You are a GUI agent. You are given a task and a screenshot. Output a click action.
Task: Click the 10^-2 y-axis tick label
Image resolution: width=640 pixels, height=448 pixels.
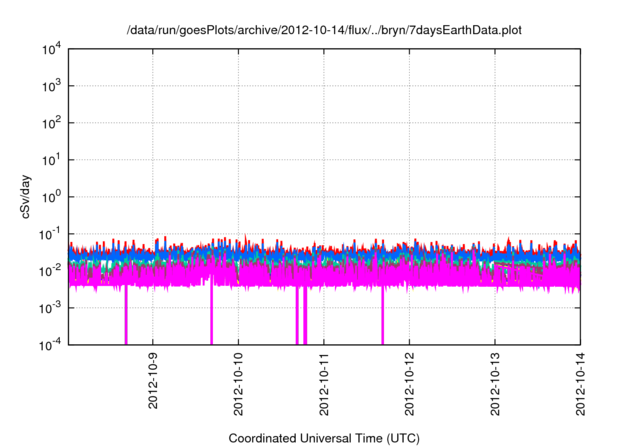pyautogui.click(x=48, y=270)
